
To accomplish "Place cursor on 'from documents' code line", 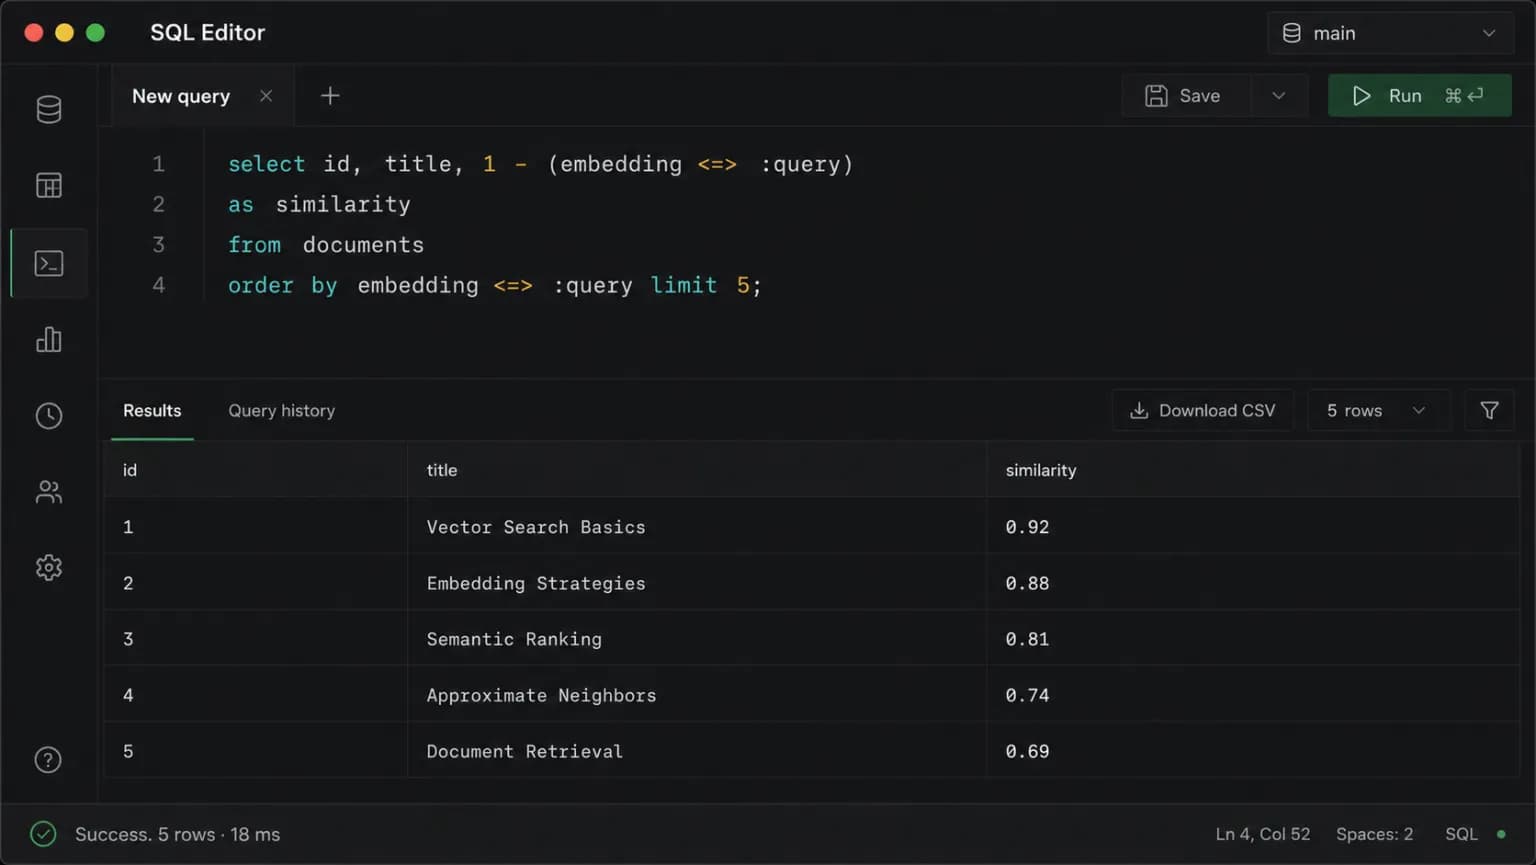I will [326, 245].
